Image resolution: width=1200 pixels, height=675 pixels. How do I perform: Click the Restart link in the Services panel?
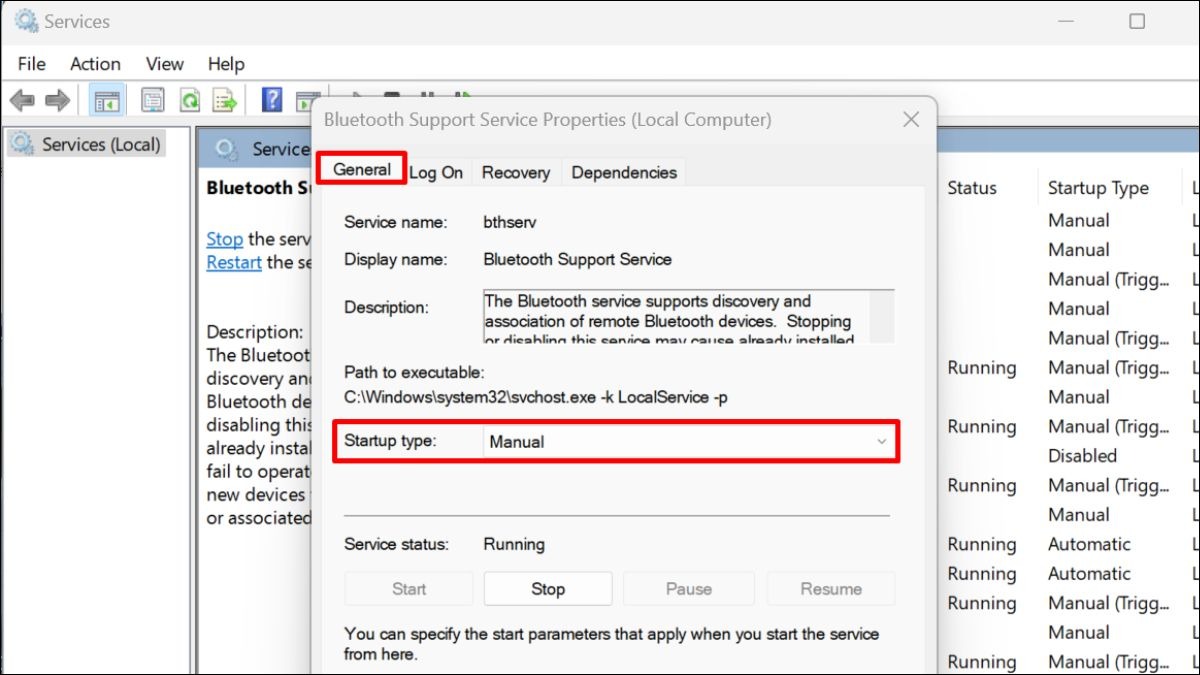click(234, 263)
